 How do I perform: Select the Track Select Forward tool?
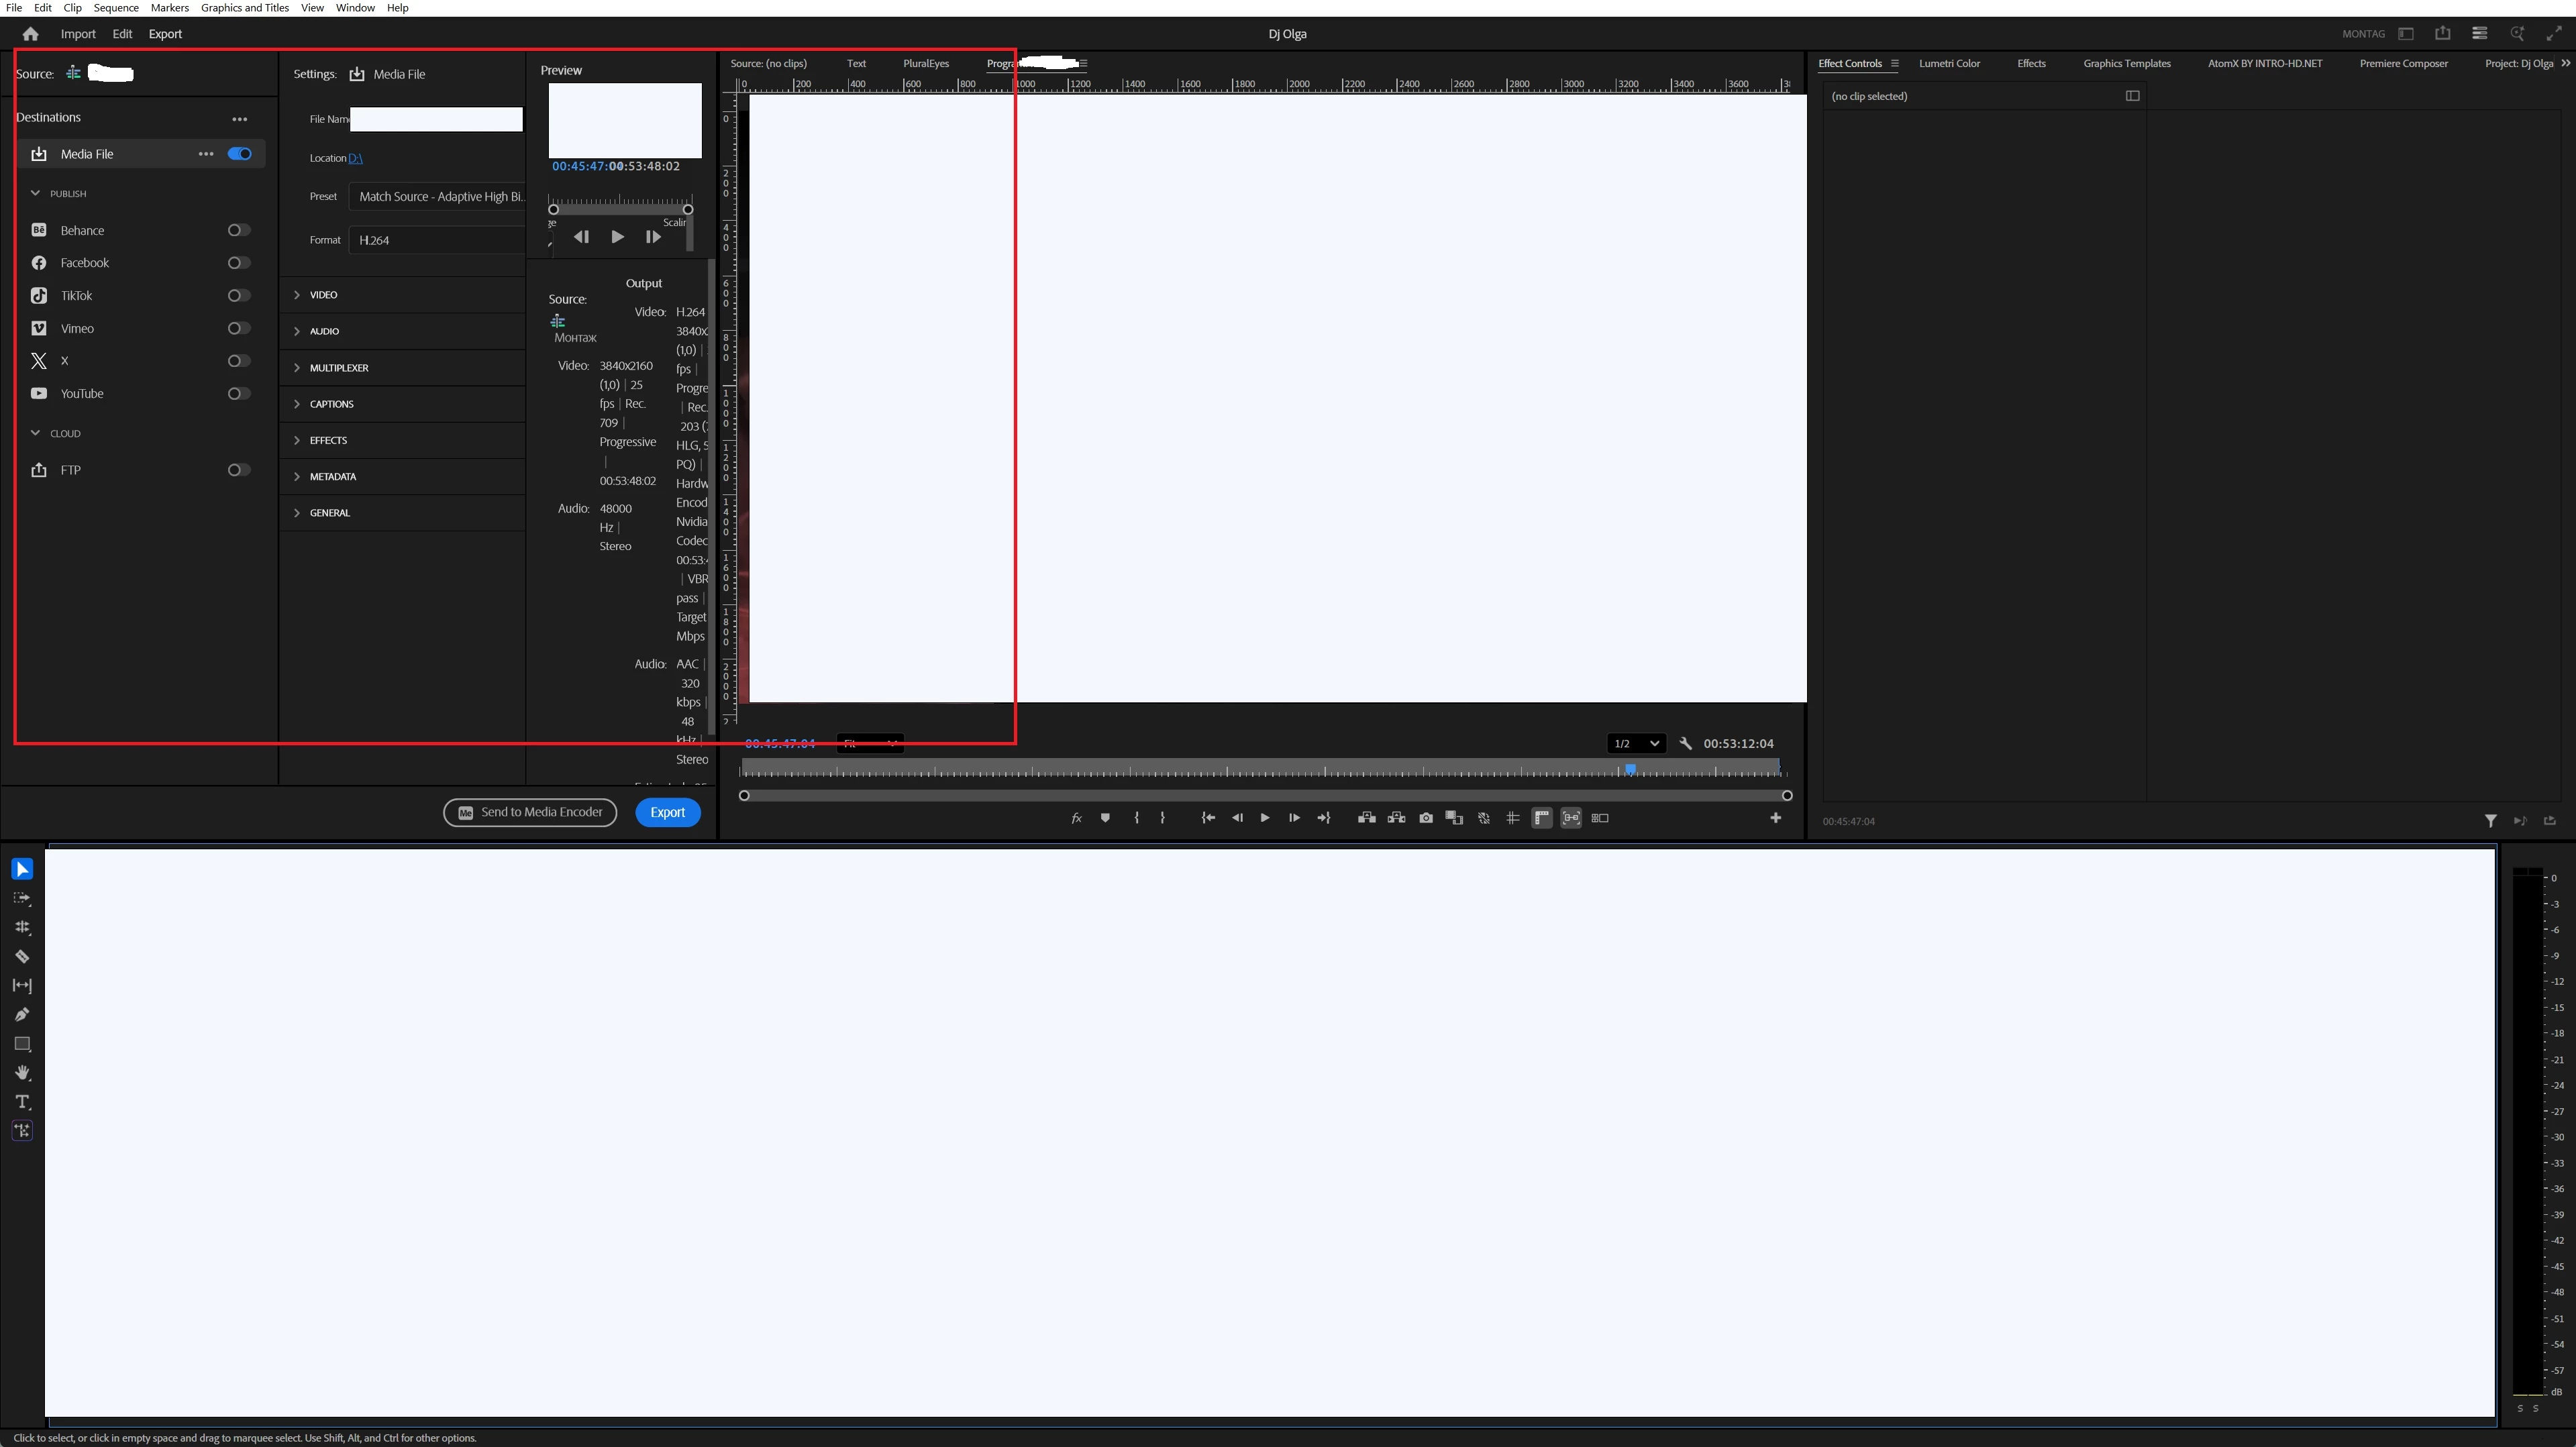pyautogui.click(x=22, y=898)
